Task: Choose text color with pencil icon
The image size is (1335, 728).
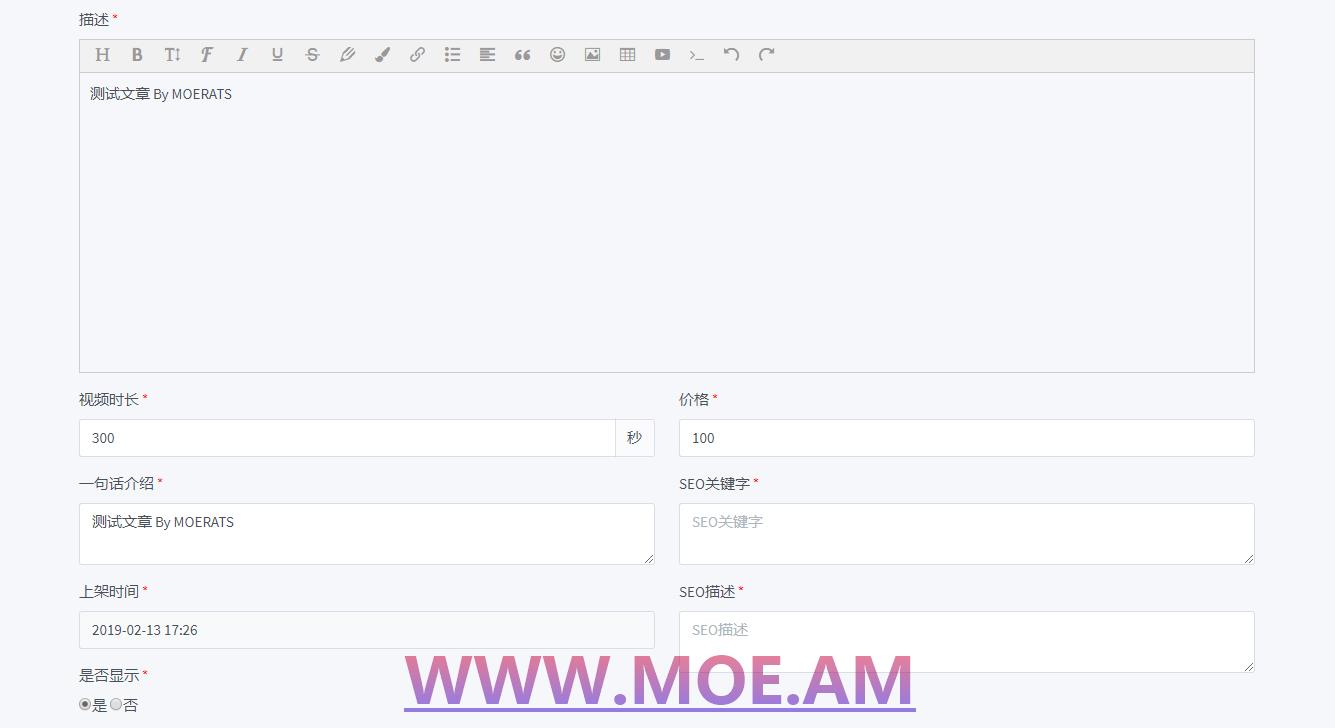Action: click(x=347, y=55)
